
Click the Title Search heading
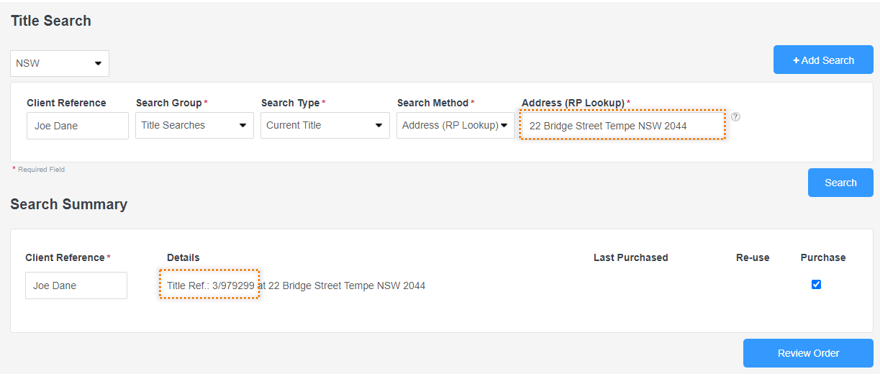(x=51, y=21)
